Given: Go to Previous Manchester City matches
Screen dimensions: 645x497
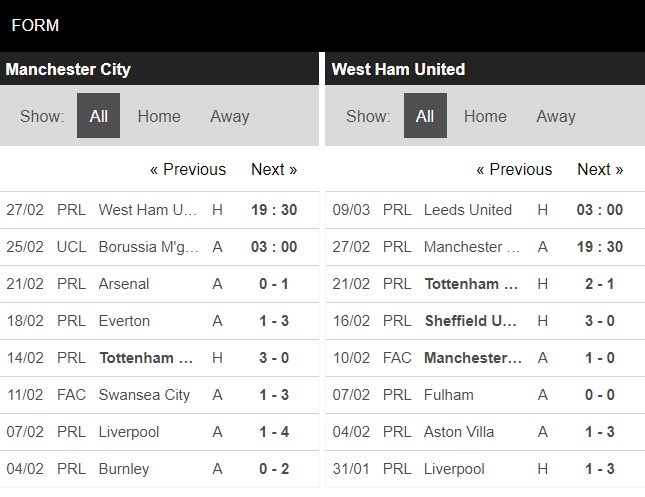Looking at the screenshot, I should pos(188,169).
